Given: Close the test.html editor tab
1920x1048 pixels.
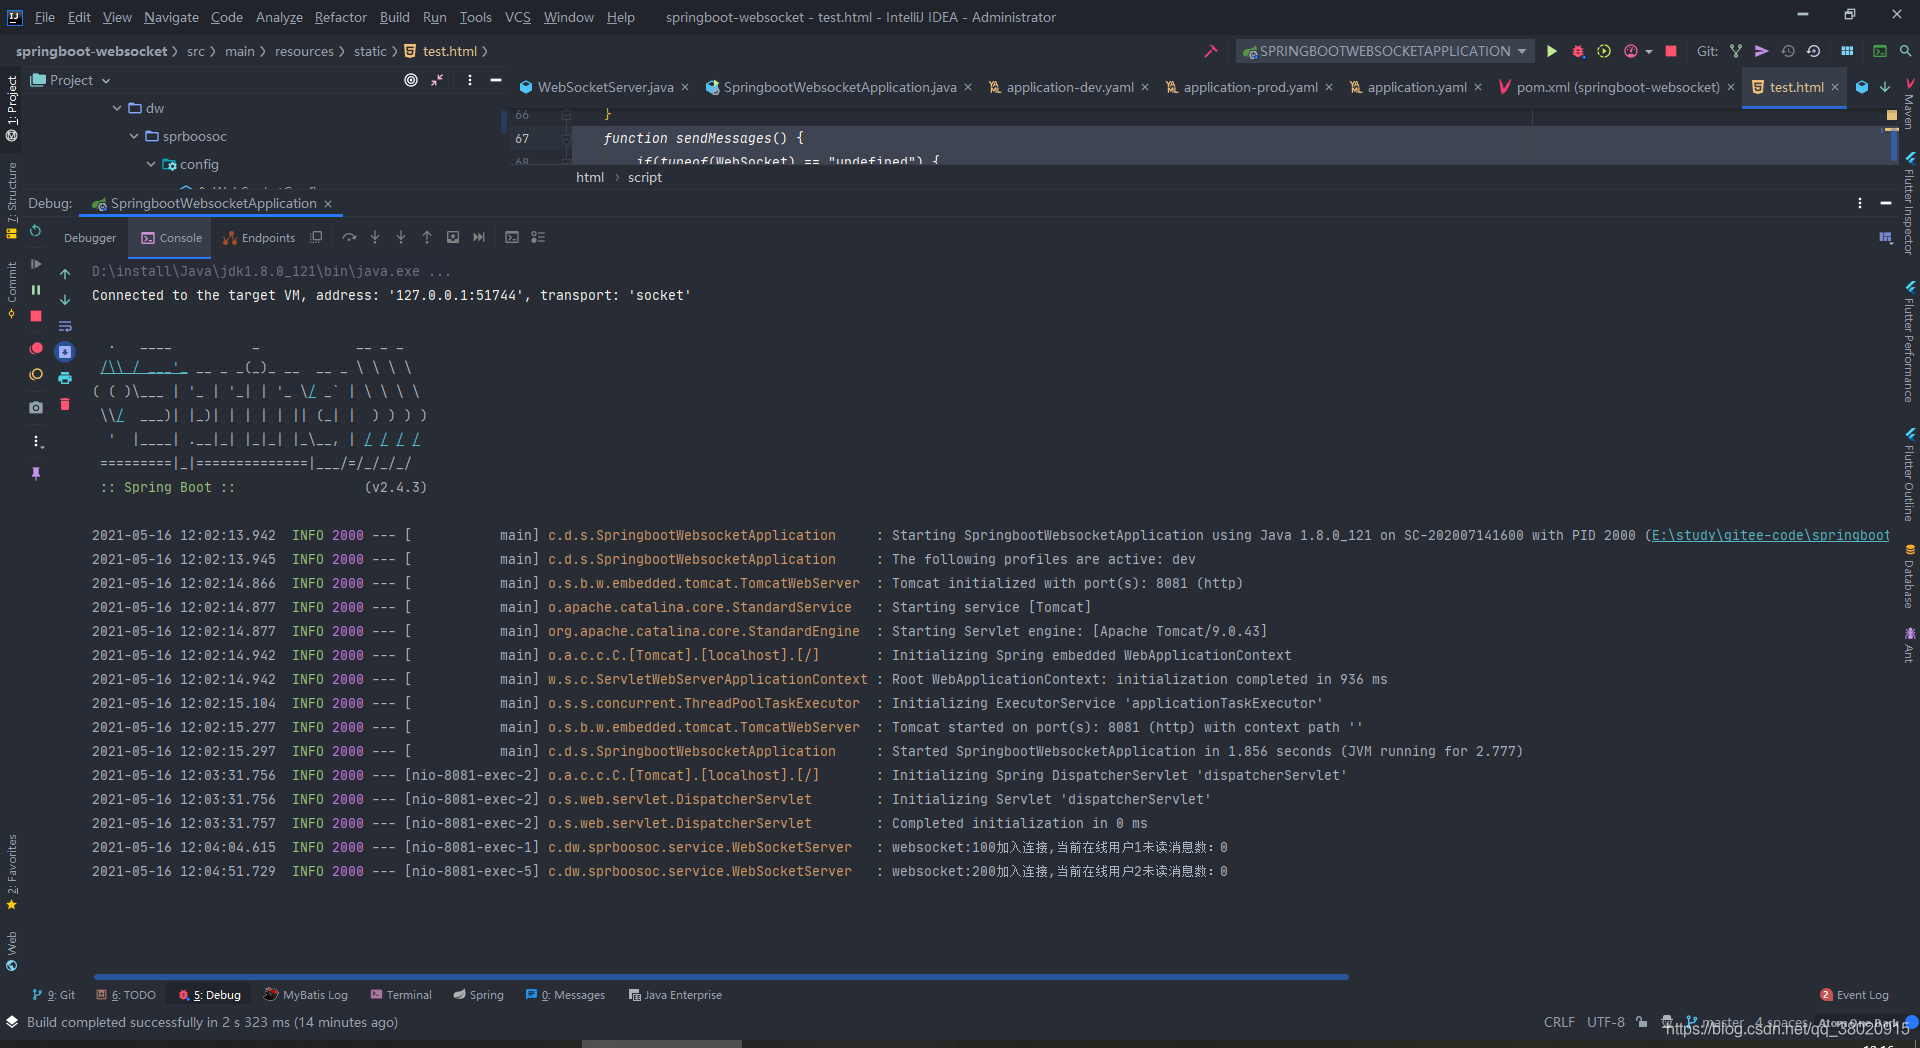Looking at the screenshot, I should coord(1835,87).
